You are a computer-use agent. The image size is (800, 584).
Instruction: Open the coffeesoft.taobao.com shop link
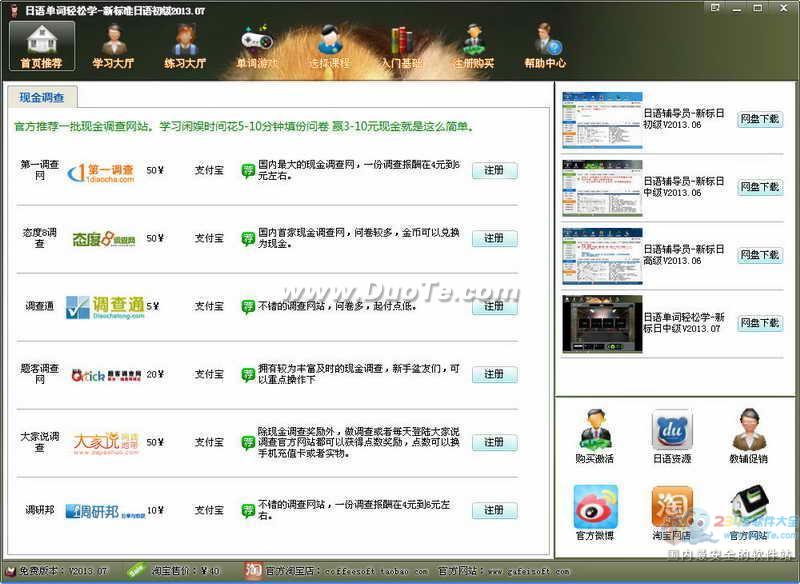tap(376, 571)
